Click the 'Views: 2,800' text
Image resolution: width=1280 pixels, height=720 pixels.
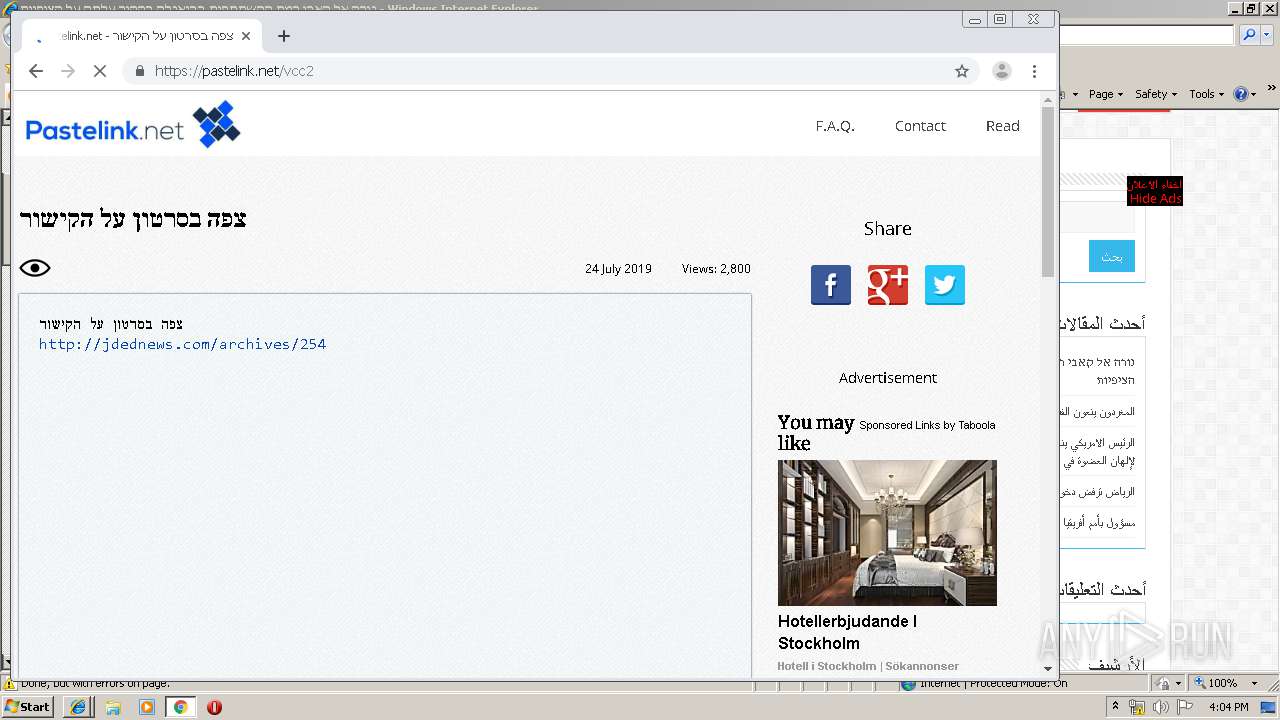pyautogui.click(x=716, y=269)
